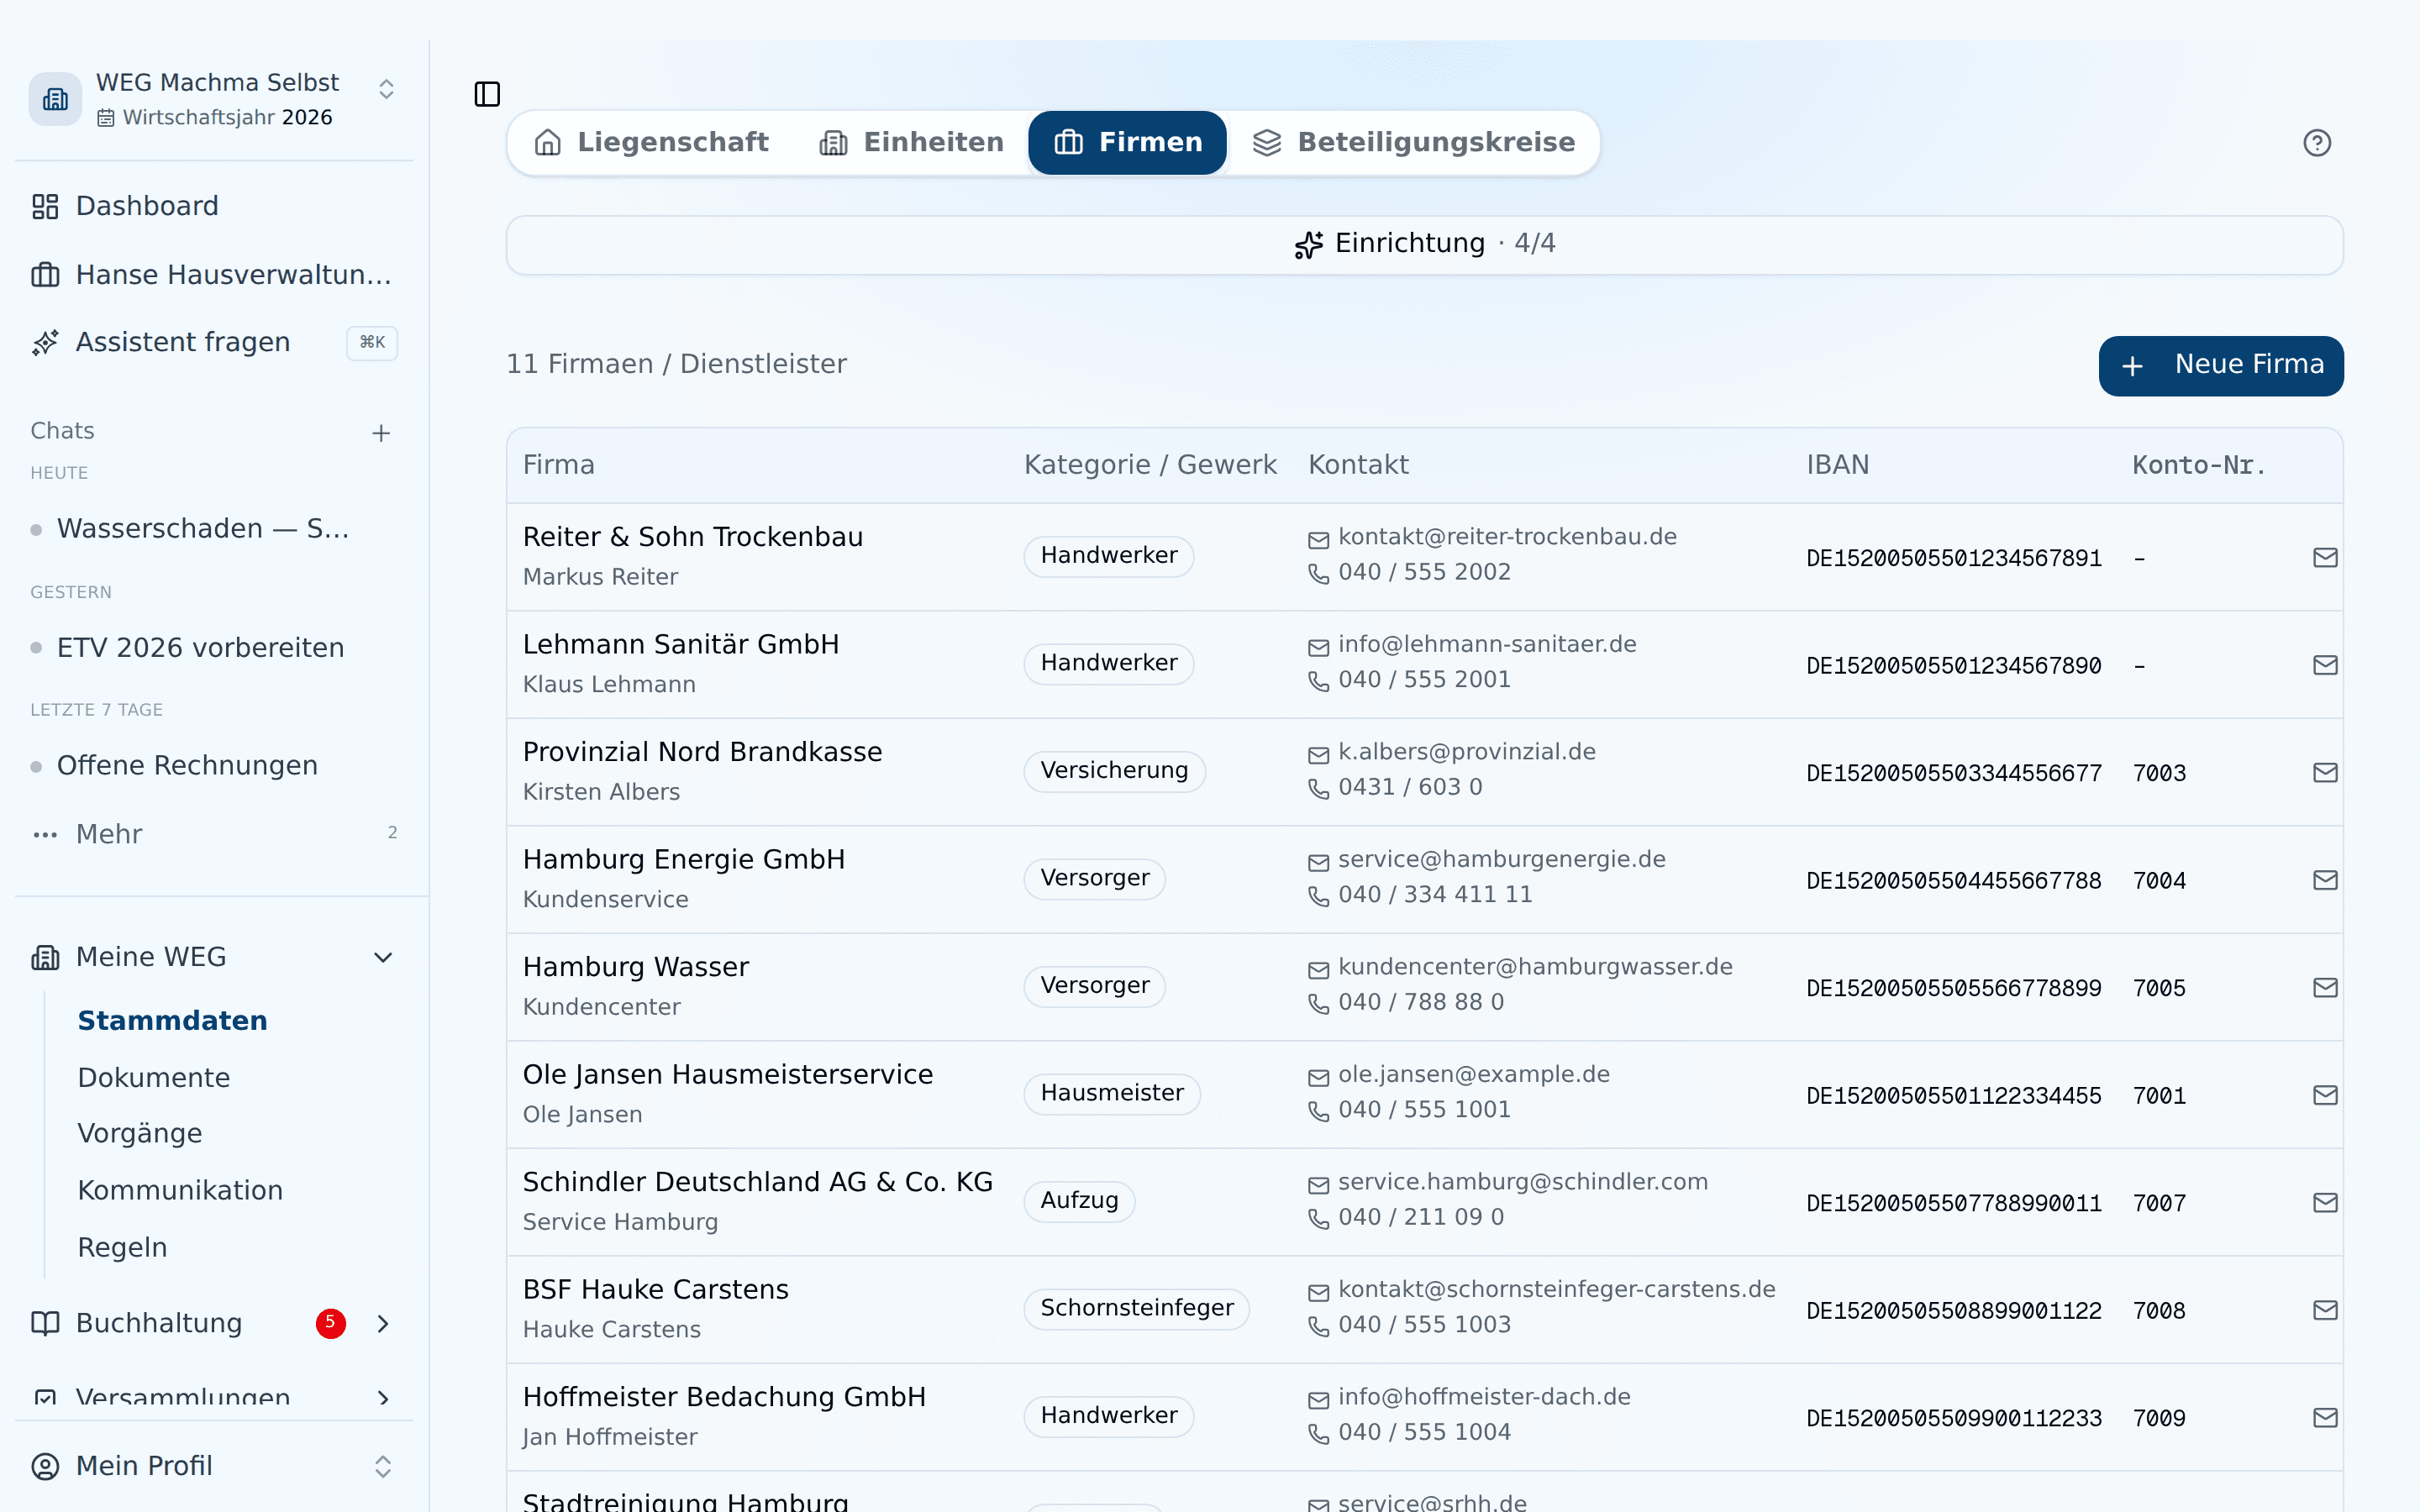Open Dashboard from the sidebar
The image size is (2420, 1512).
click(x=214, y=206)
